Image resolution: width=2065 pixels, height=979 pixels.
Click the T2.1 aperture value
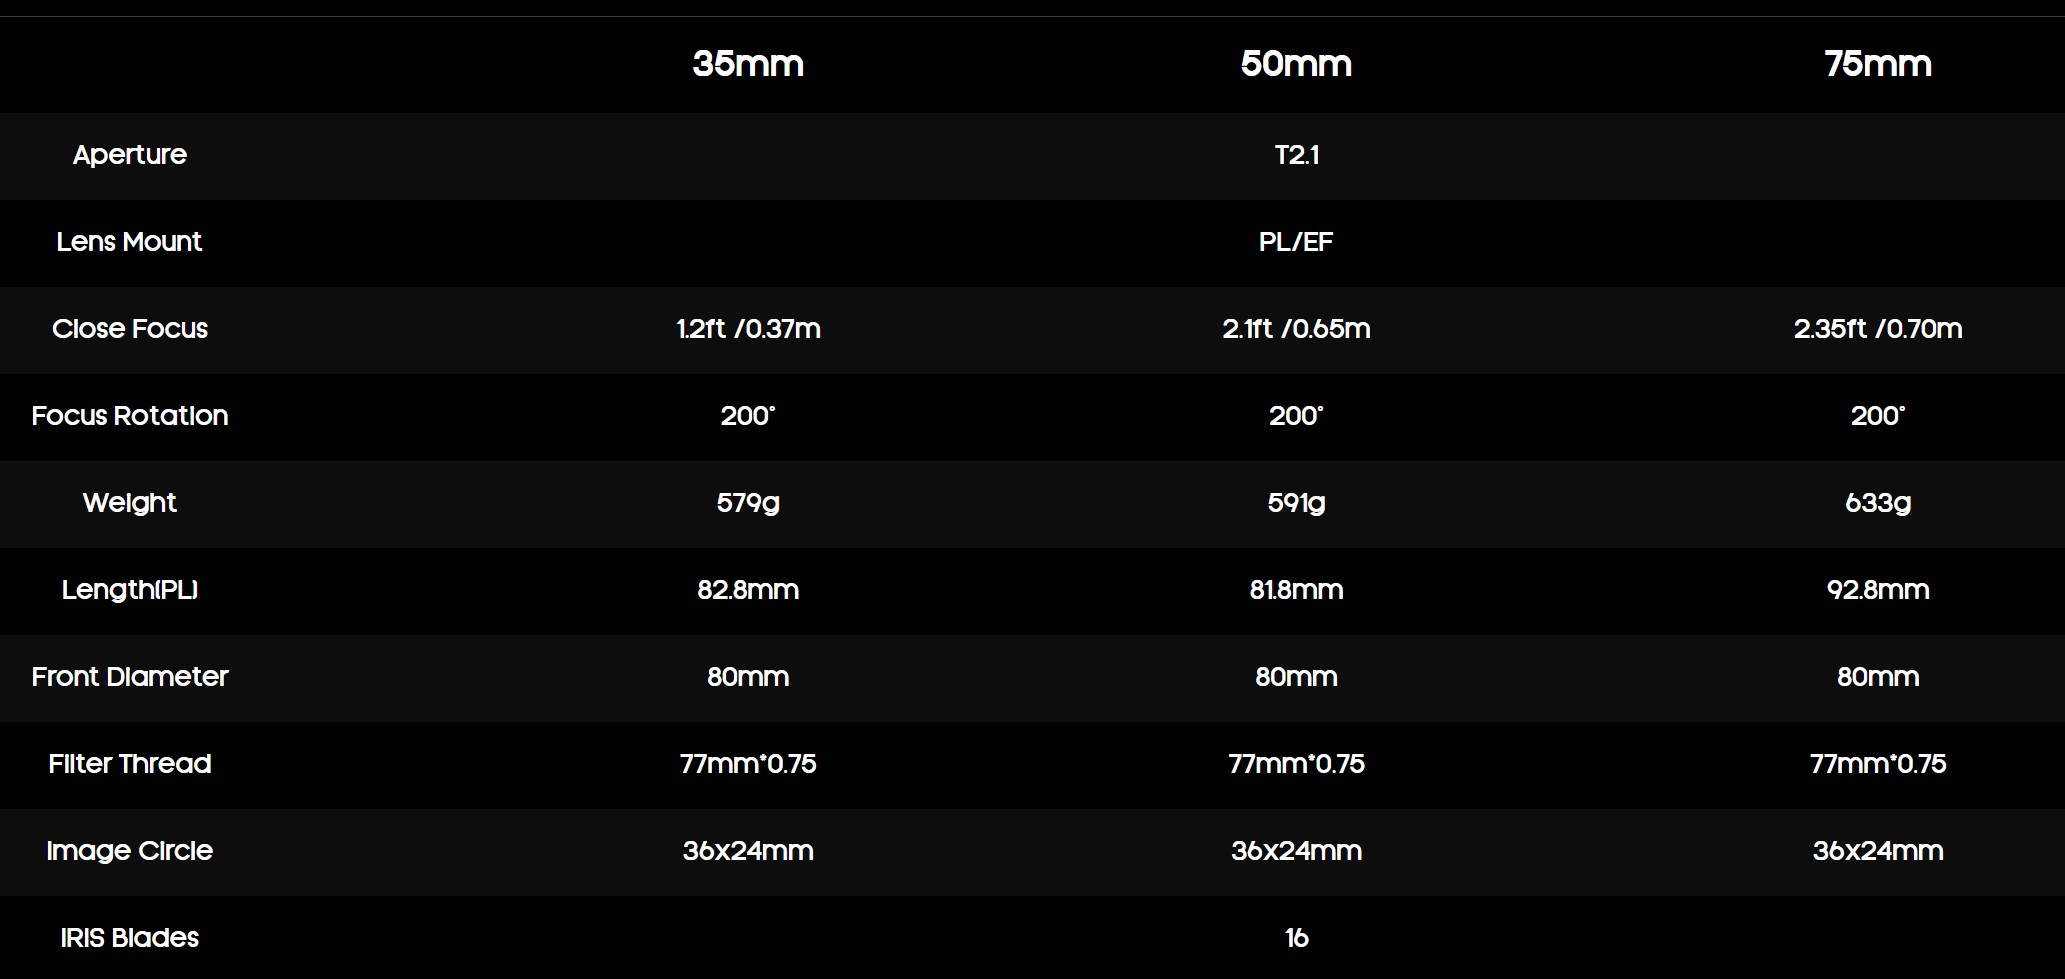[x=1296, y=155]
